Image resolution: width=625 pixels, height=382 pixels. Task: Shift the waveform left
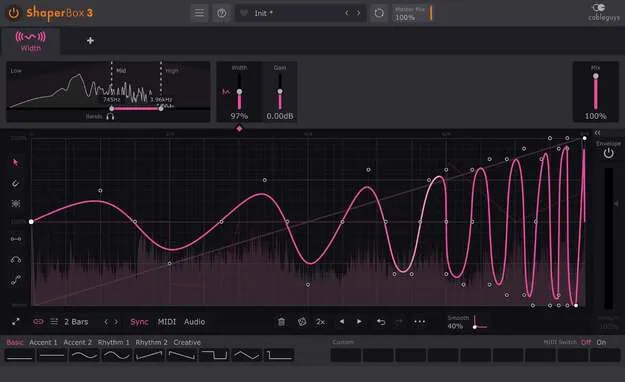click(342, 321)
